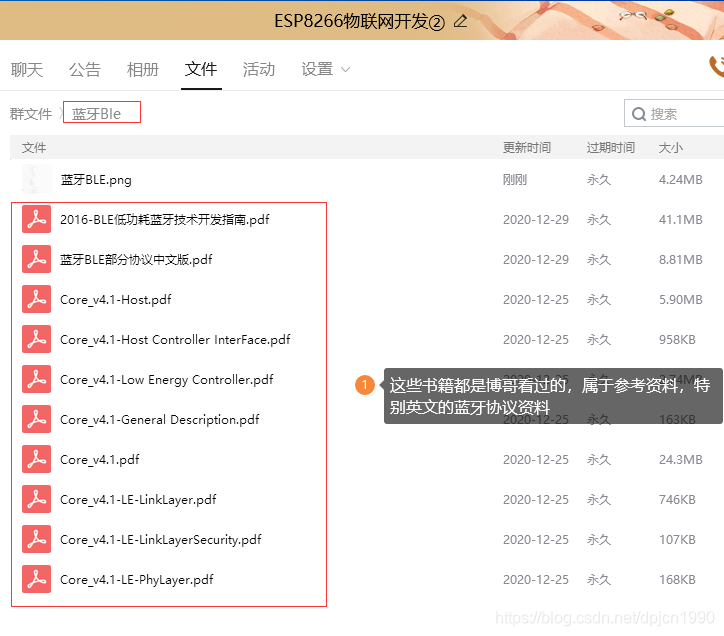Click the 4.24MB size of 蓝牙BLE.png
The height and width of the screenshot is (636, 724).
point(681,179)
